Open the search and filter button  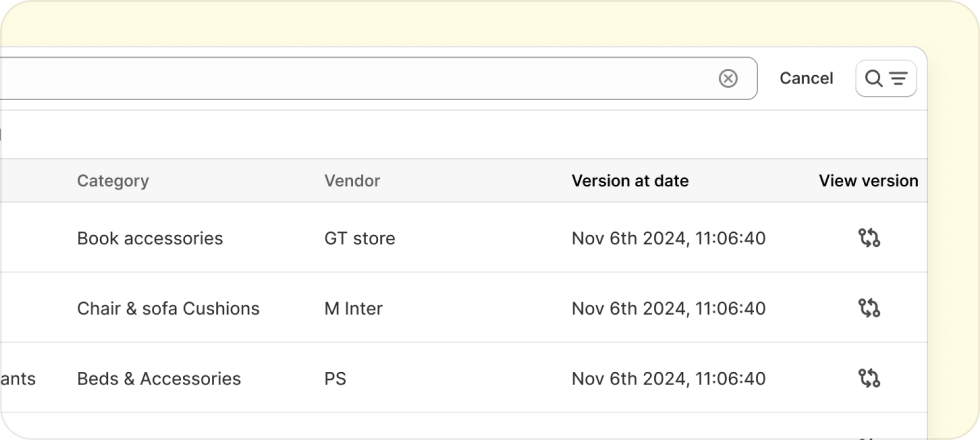coord(886,78)
